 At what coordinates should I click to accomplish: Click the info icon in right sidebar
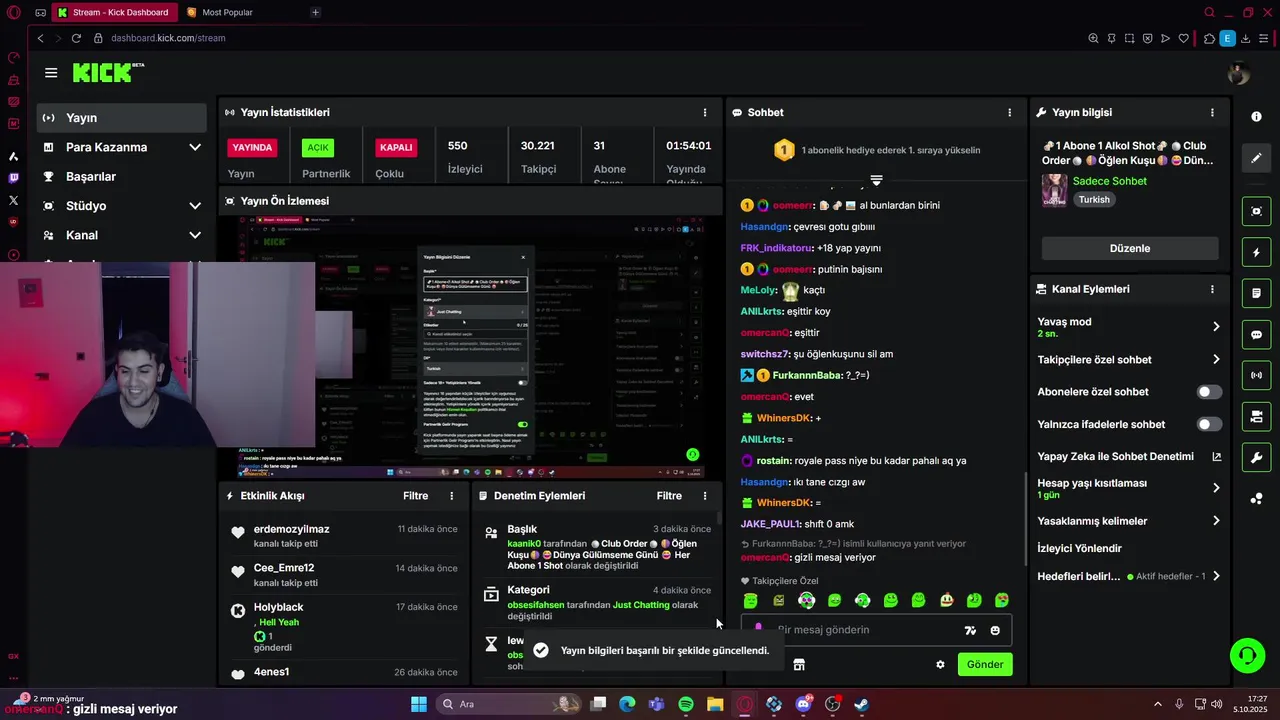[x=1257, y=117]
